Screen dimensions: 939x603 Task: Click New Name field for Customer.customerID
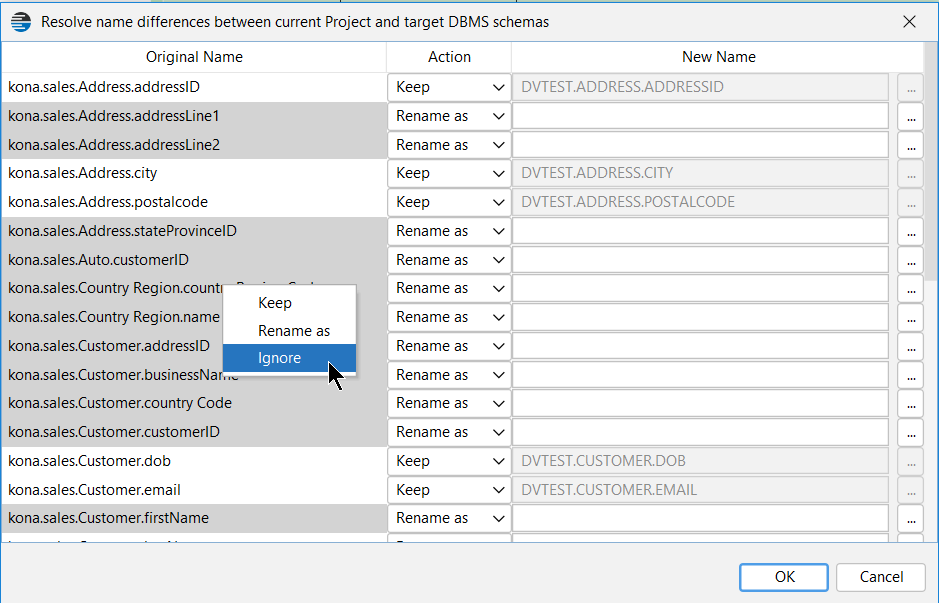click(x=700, y=432)
